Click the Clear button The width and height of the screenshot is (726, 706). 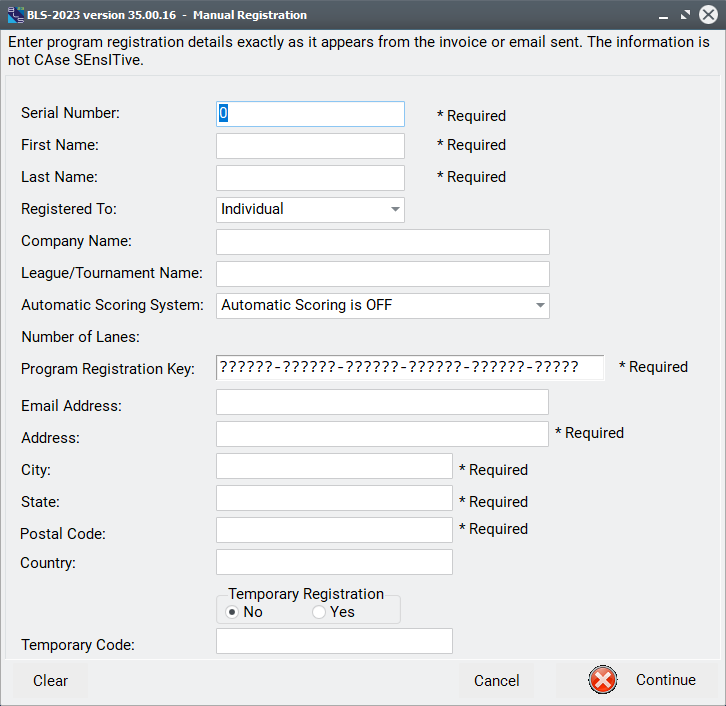[x=50, y=681]
